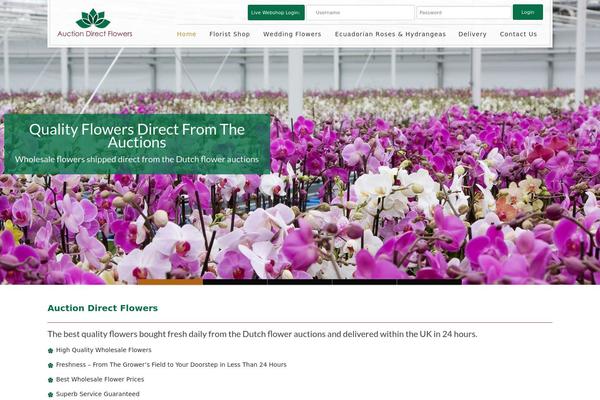This screenshot has height=400, width=600.
Task: Click the flower icon beside High Quality Wholesale Flowers
Action: coord(51,351)
